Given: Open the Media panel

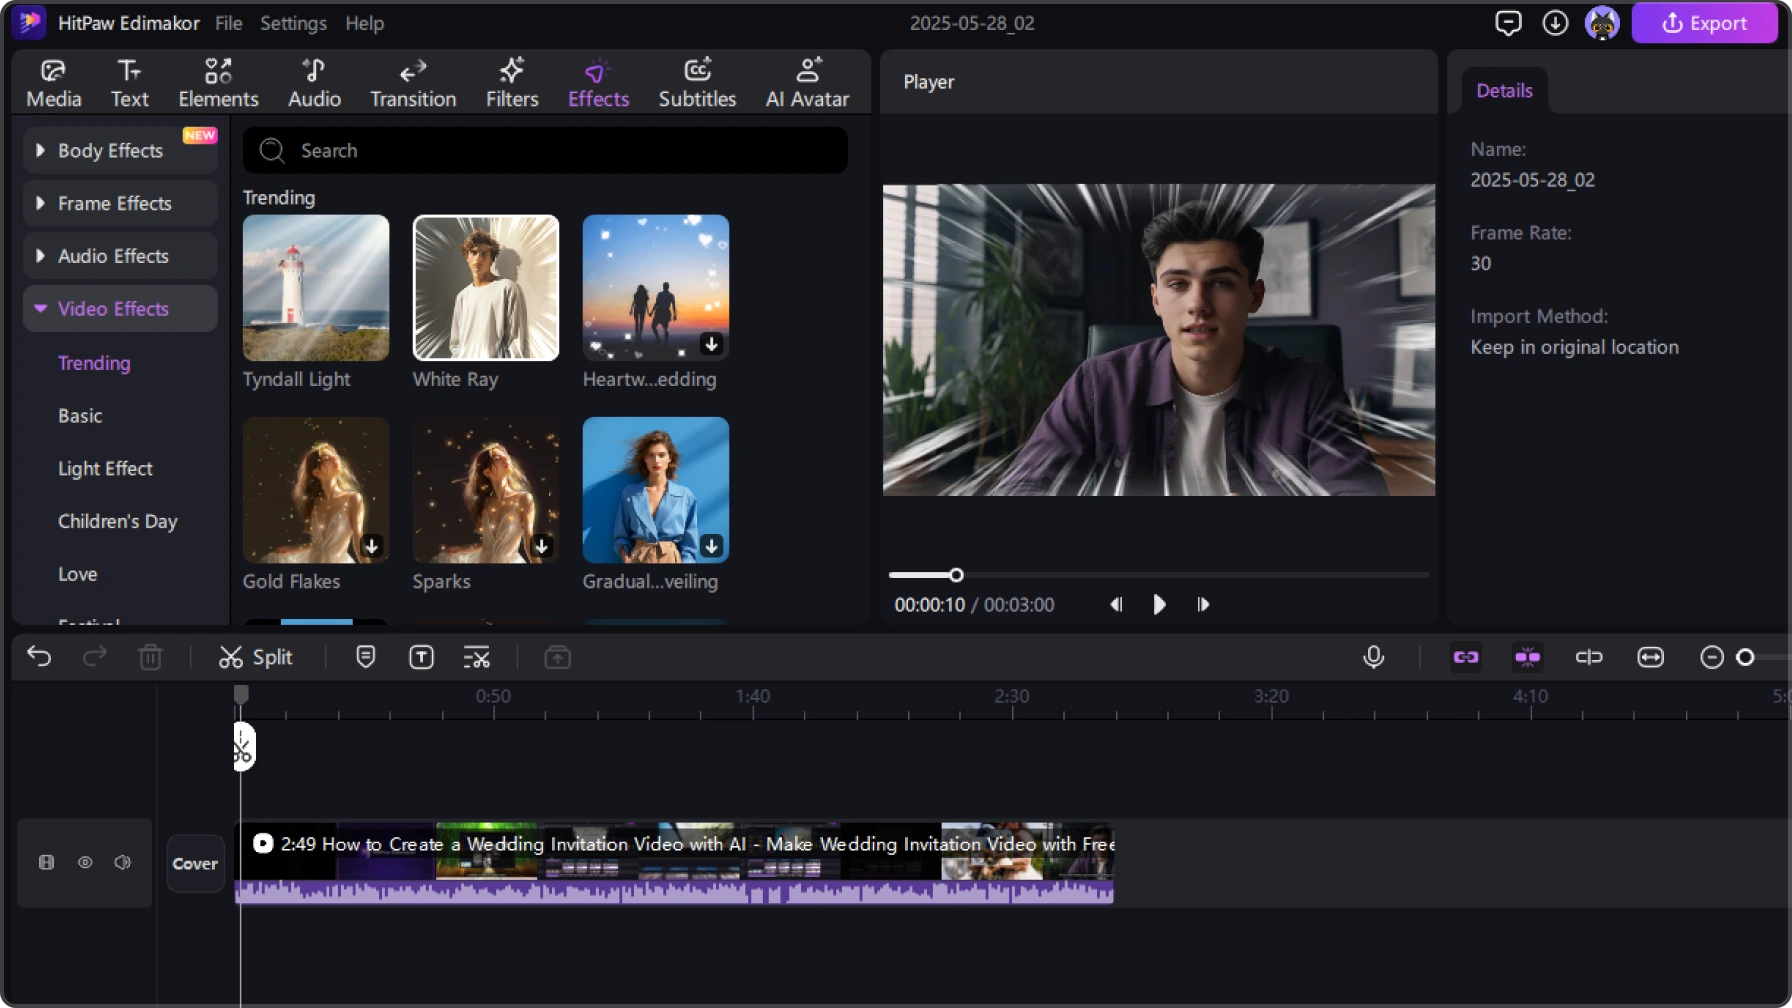Looking at the screenshot, I should coord(53,83).
